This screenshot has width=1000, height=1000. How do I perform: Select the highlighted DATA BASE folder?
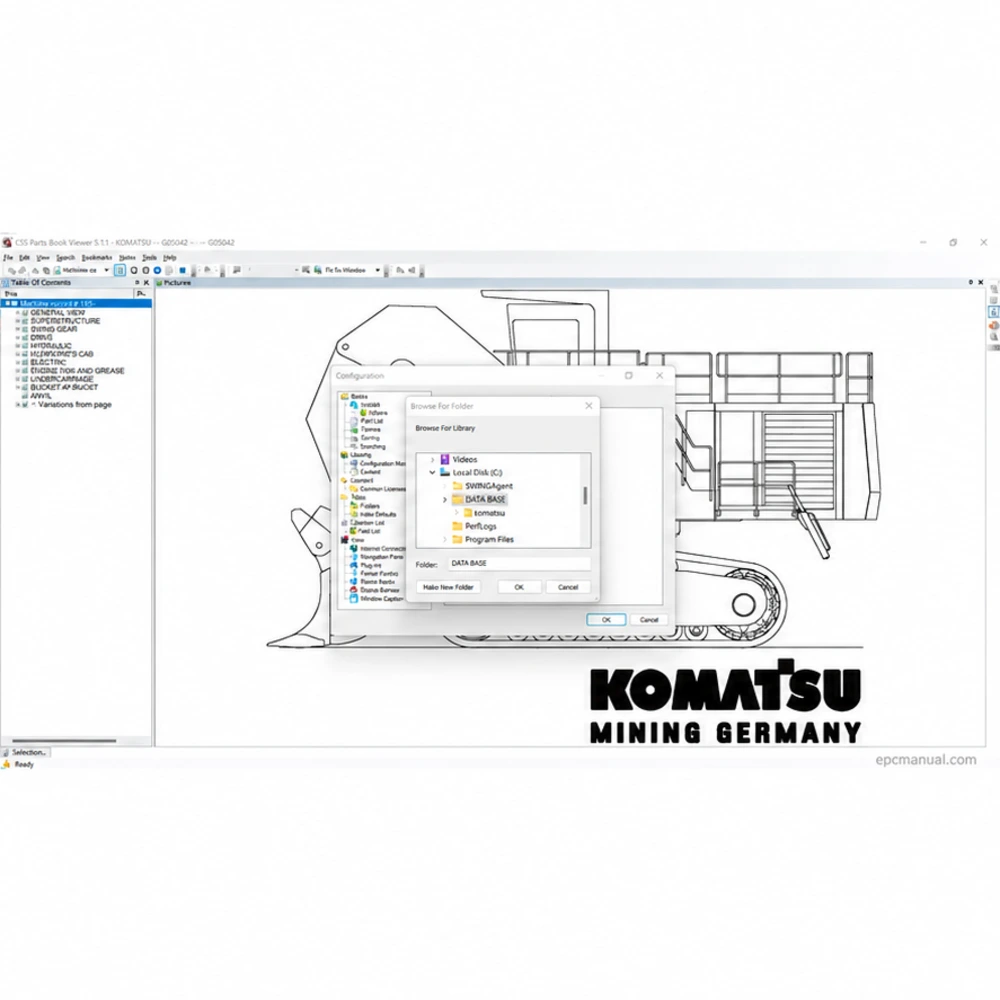(479, 499)
